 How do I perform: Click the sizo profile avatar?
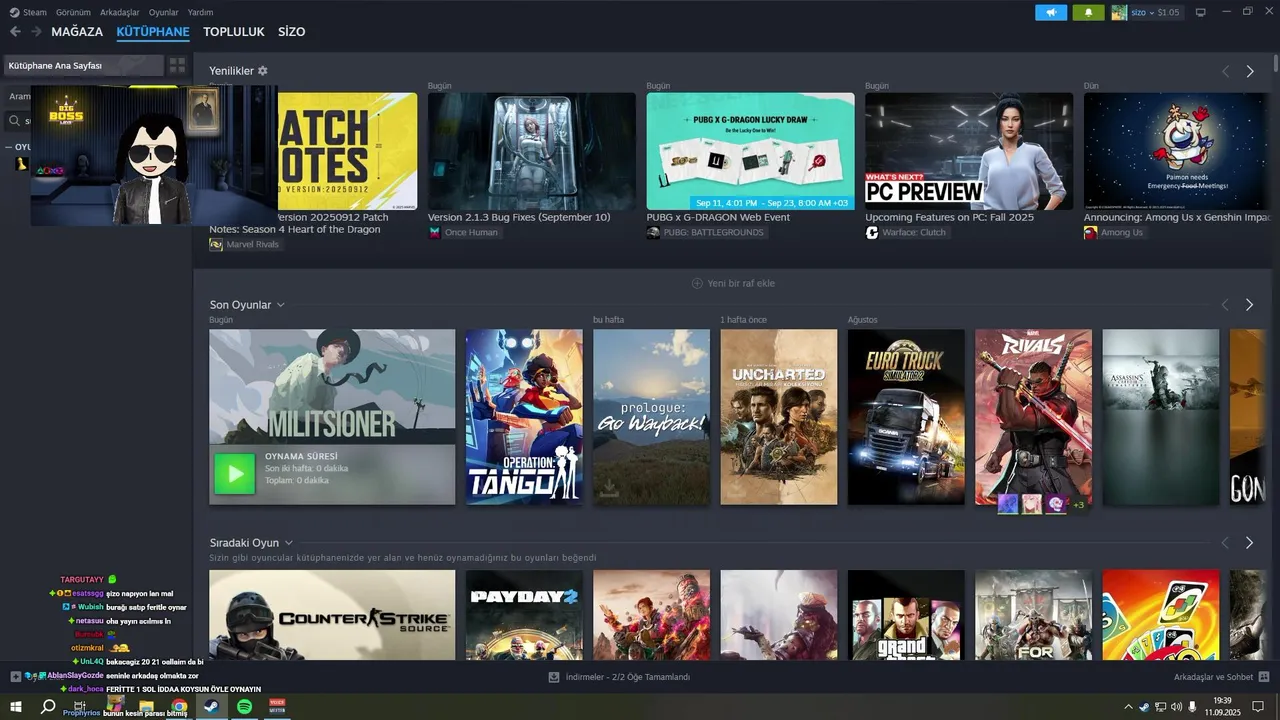pos(1119,12)
